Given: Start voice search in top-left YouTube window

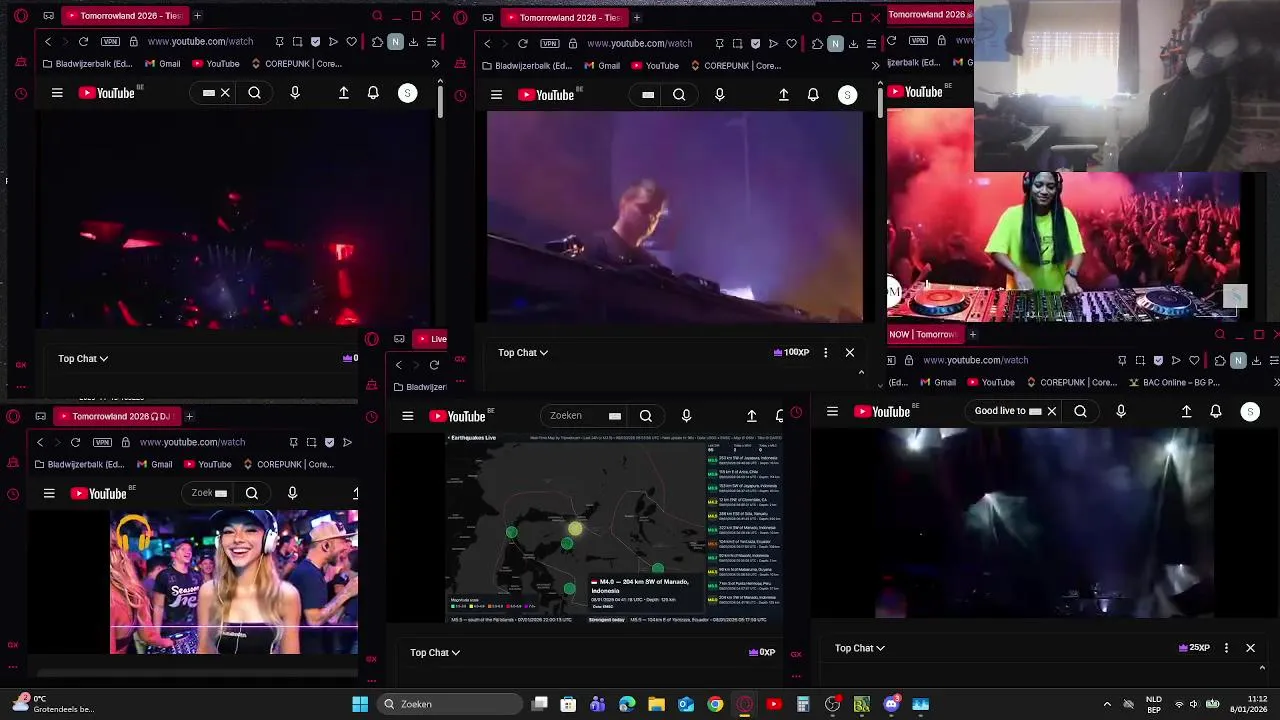Looking at the screenshot, I should point(295,93).
